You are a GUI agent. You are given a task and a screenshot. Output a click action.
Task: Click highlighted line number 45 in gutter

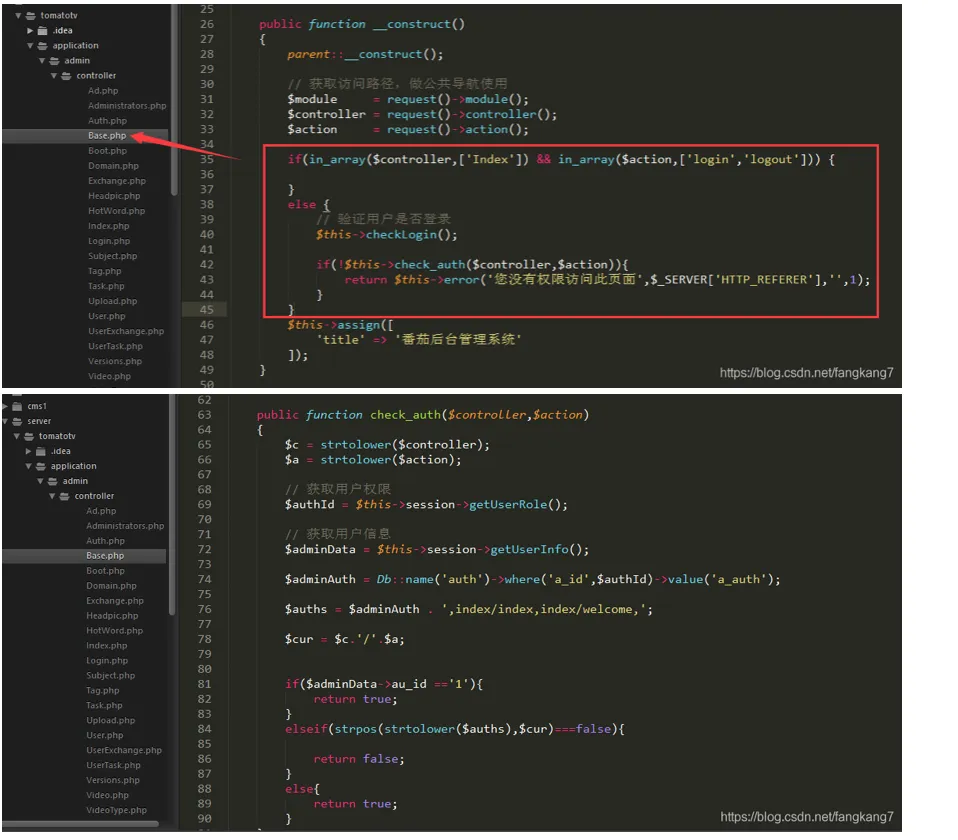tap(207, 310)
